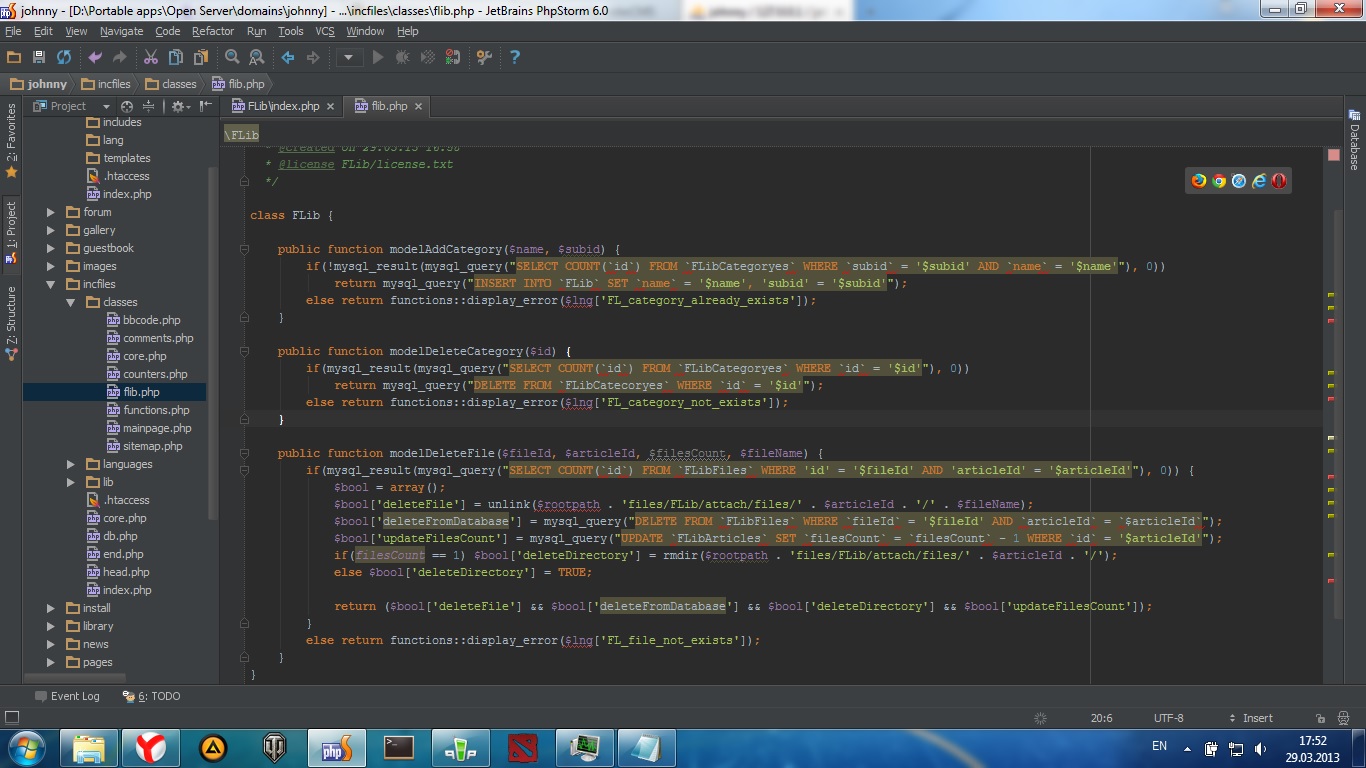Click the scroll from source icon
Viewport: 1366px width, 768px height.
pos(127,106)
